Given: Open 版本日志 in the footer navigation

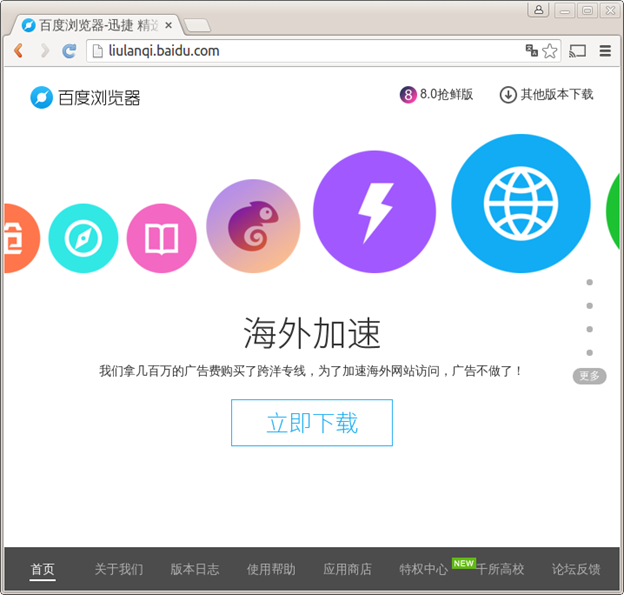Looking at the screenshot, I should [195, 569].
